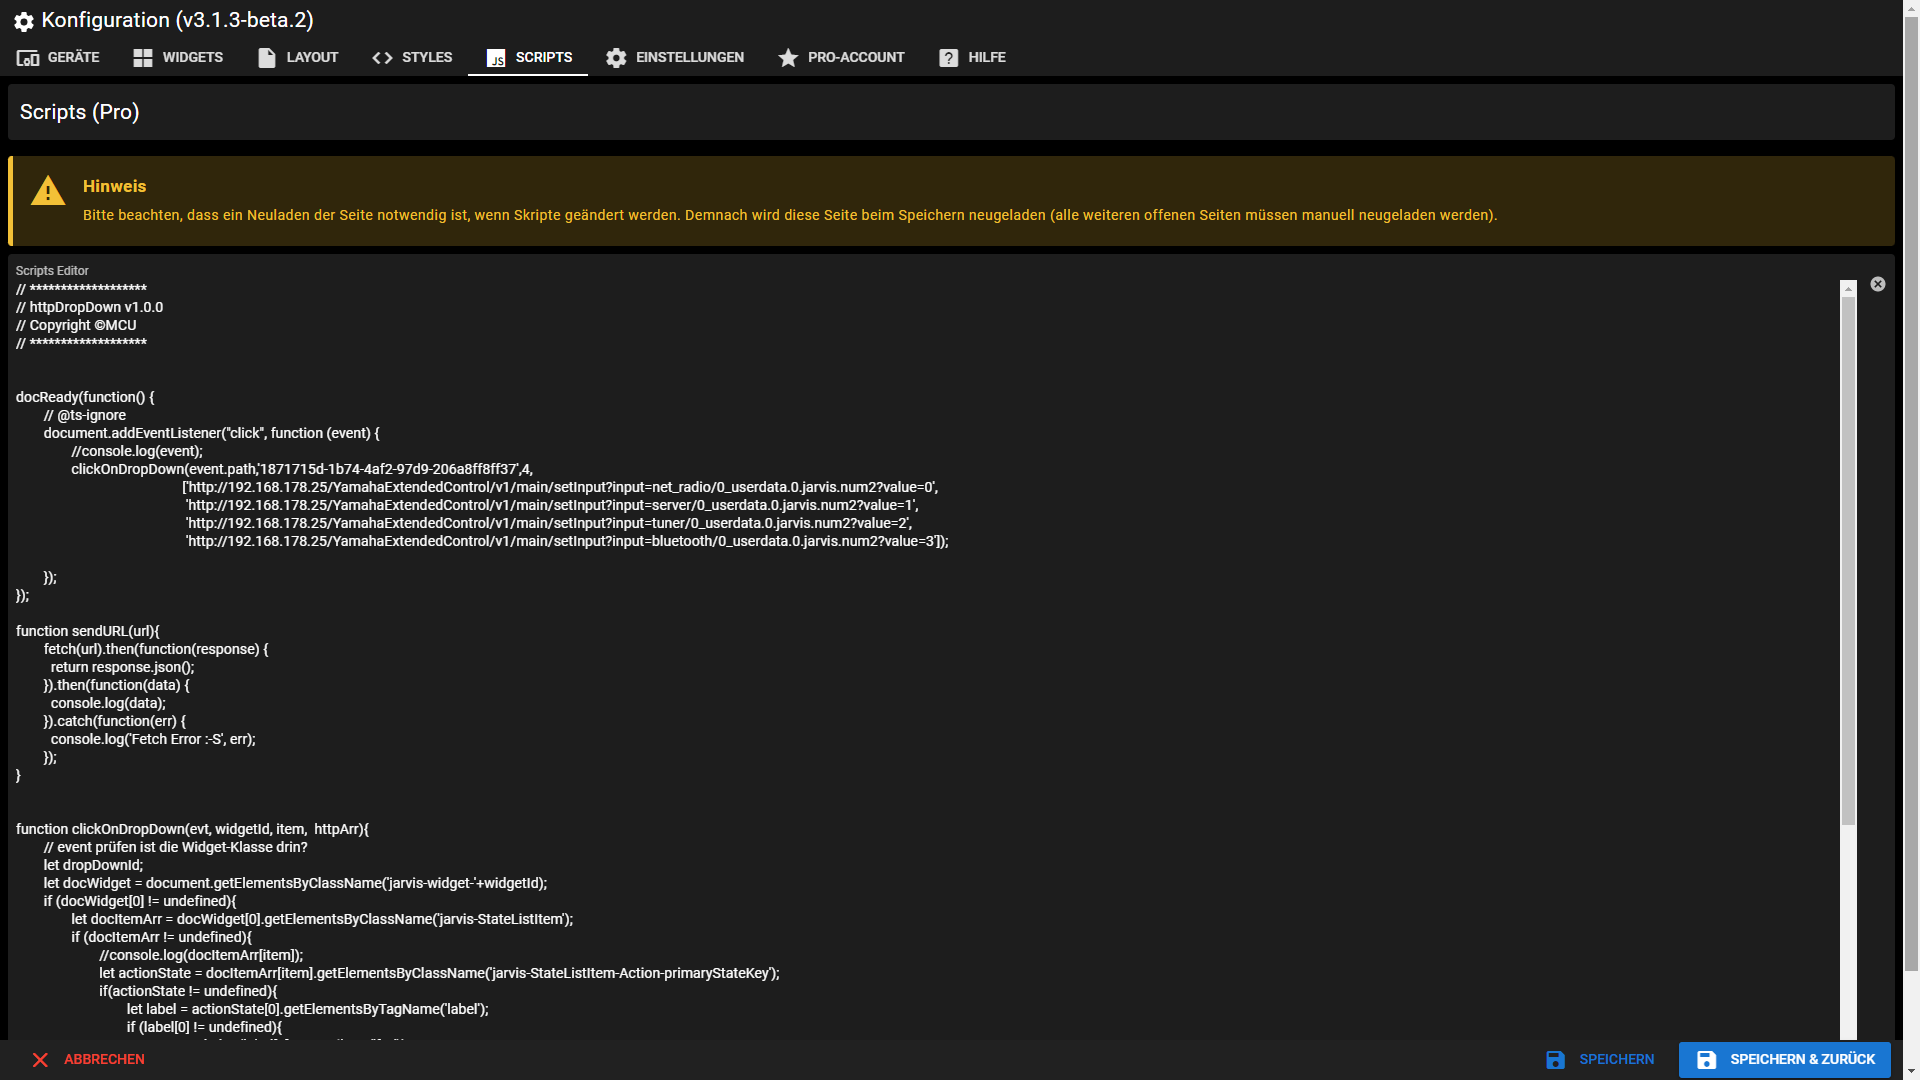
Task: Click the 'docReady(function() {' line
Action: pyautogui.click(x=85, y=397)
